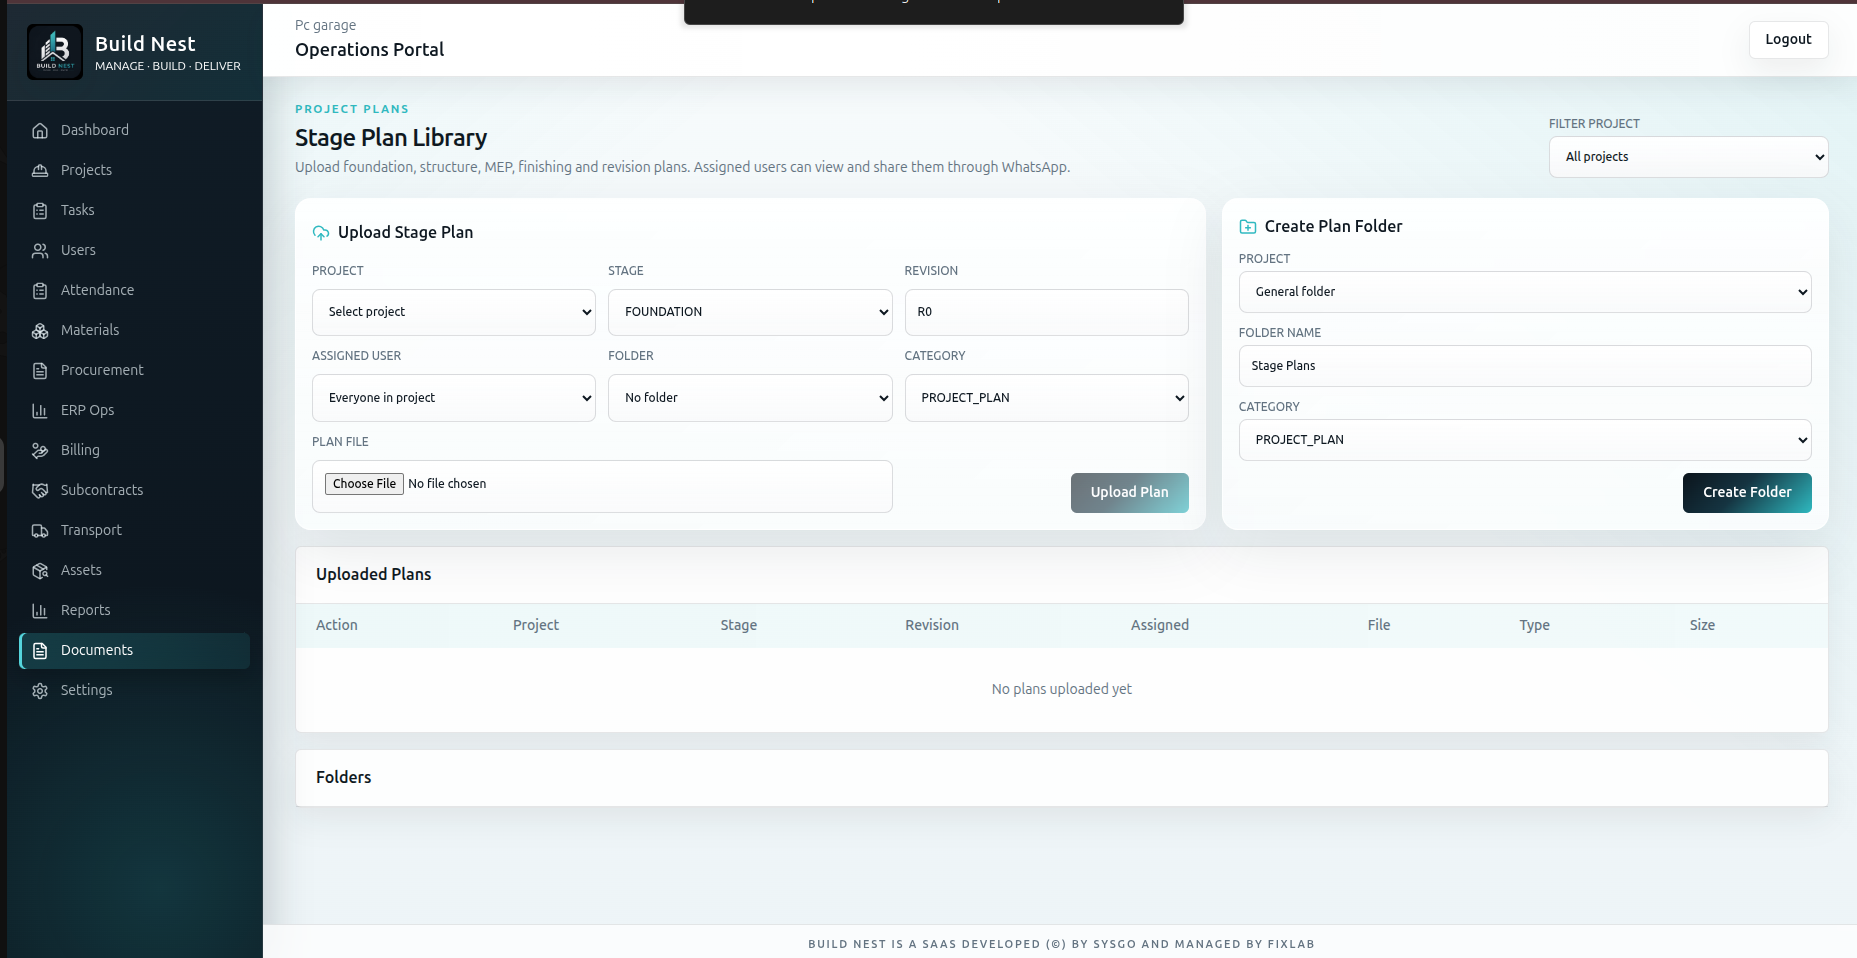Screen dimensions: 1857x958
Task: Click the Subcontracts handshake icon
Action: pyautogui.click(x=40, y=490)
